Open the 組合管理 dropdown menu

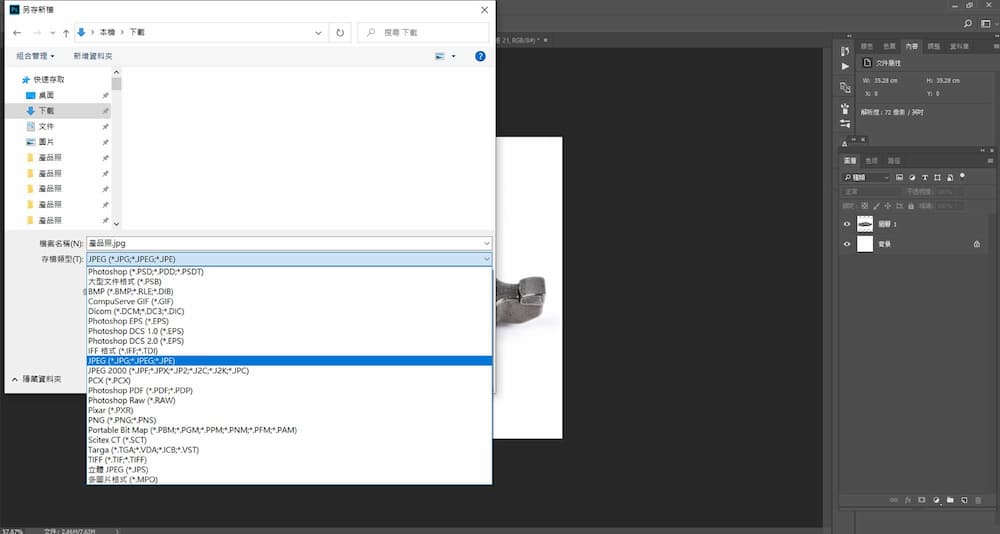point(35,56)
